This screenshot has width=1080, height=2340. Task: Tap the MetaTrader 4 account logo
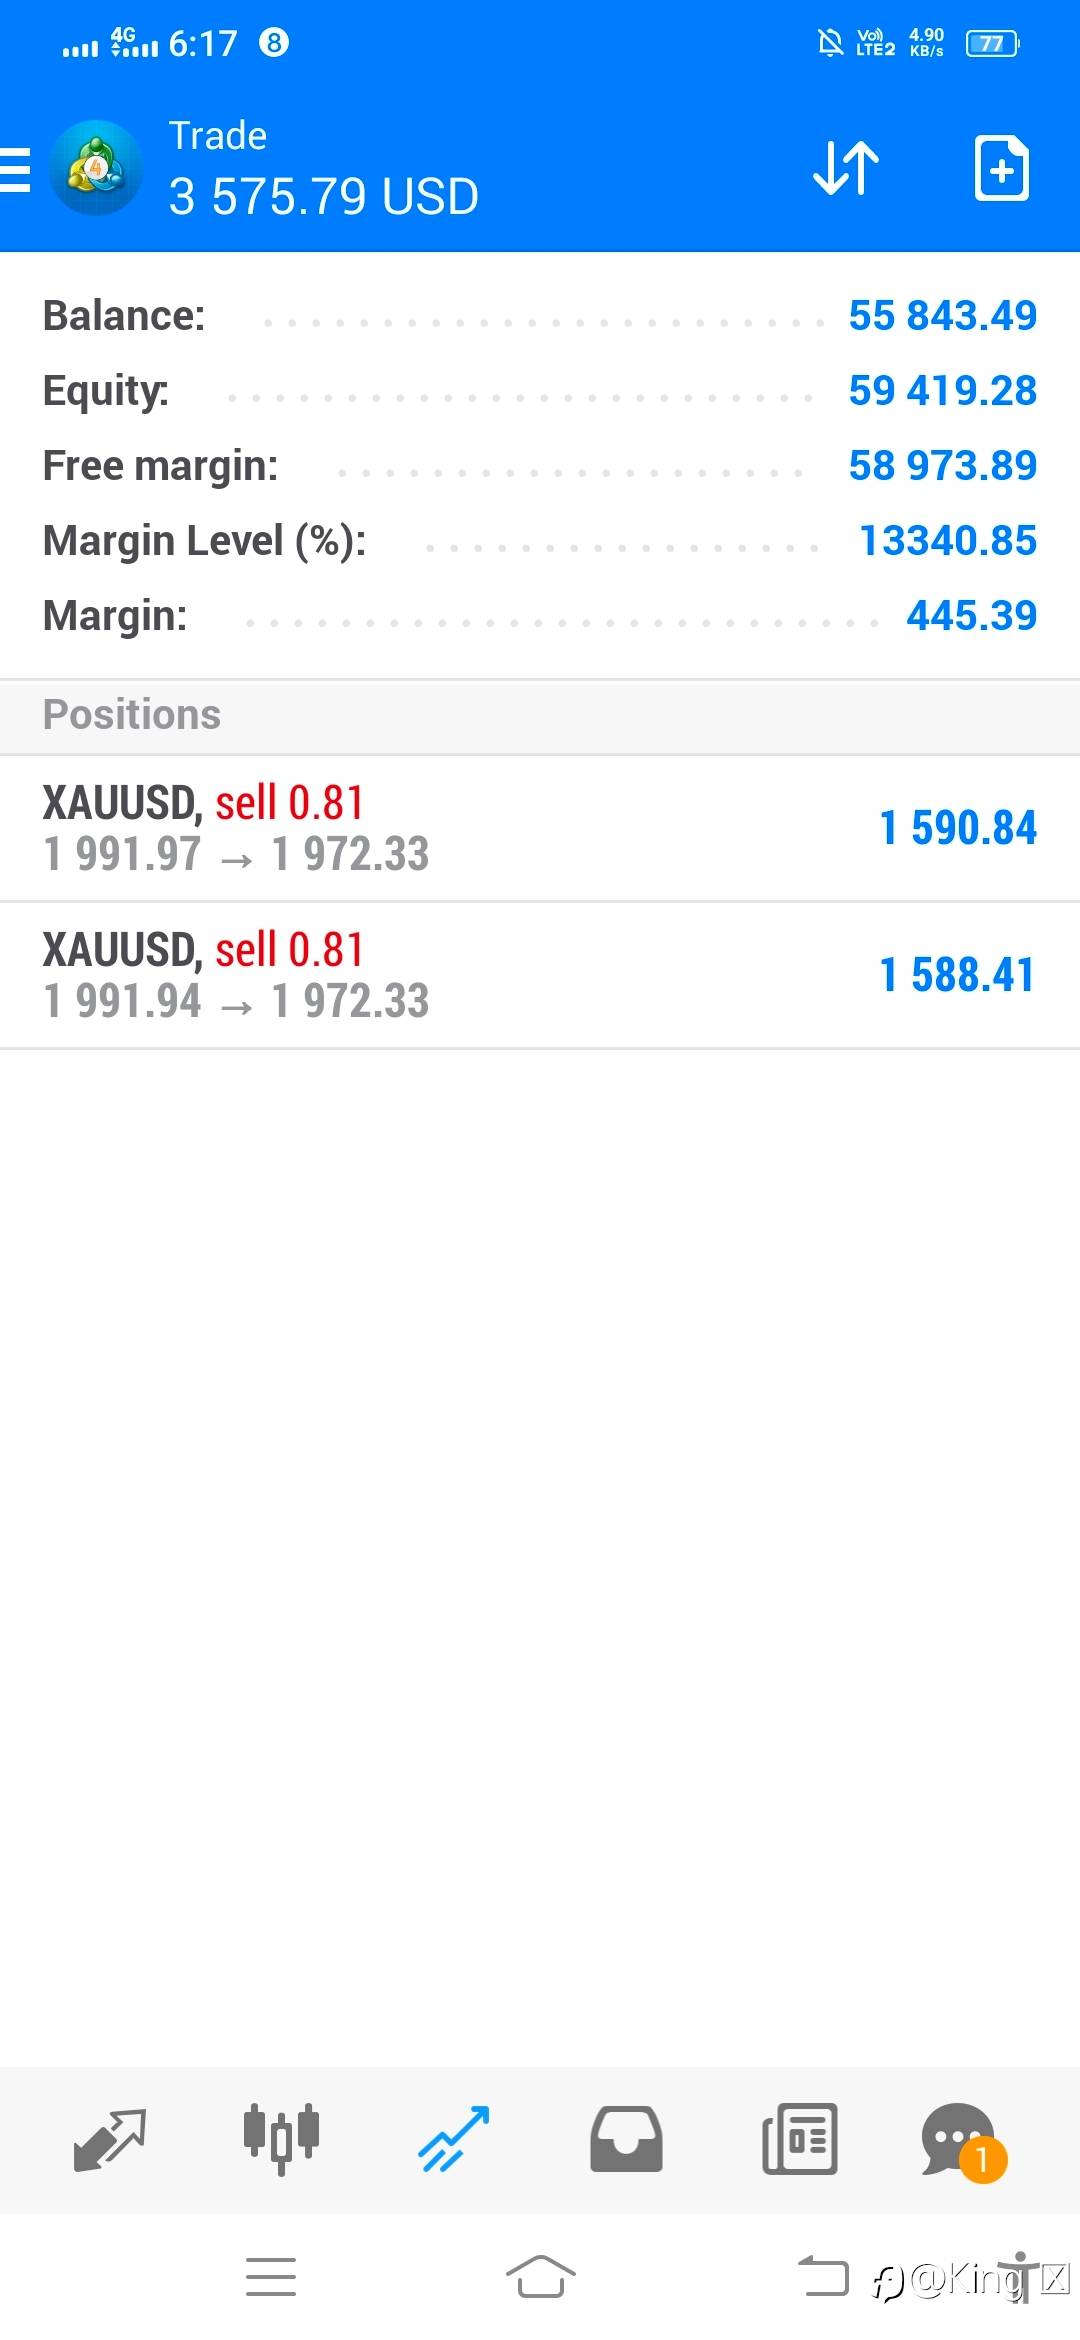[96, 168]
